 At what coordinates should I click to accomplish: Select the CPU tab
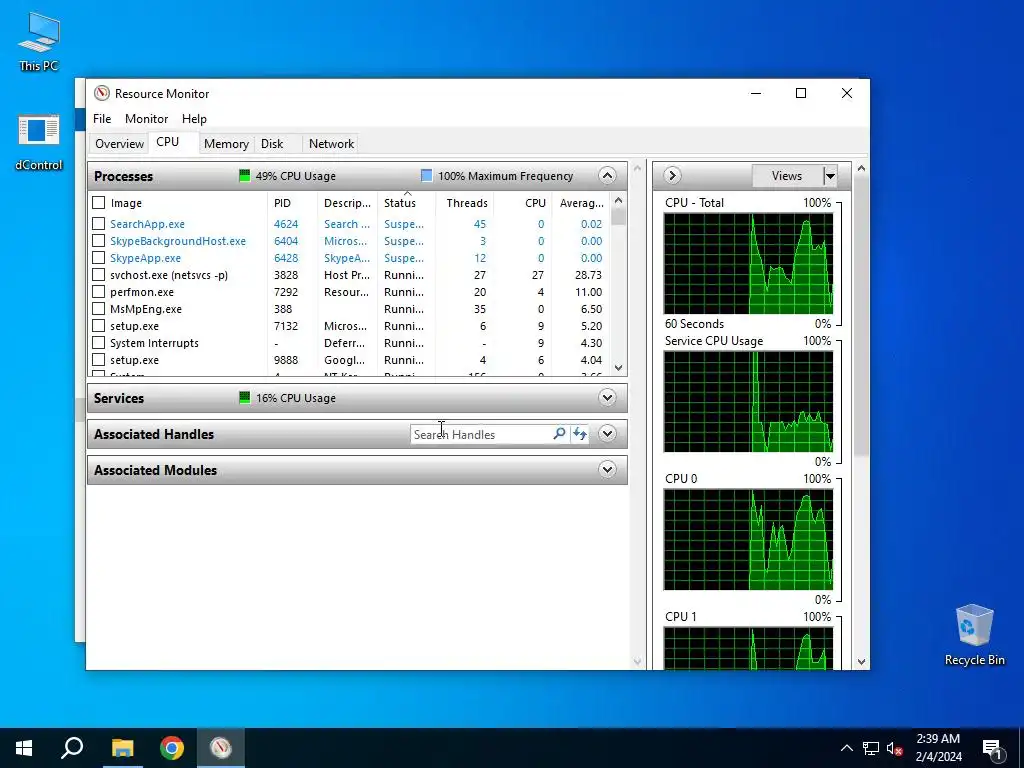167,142
